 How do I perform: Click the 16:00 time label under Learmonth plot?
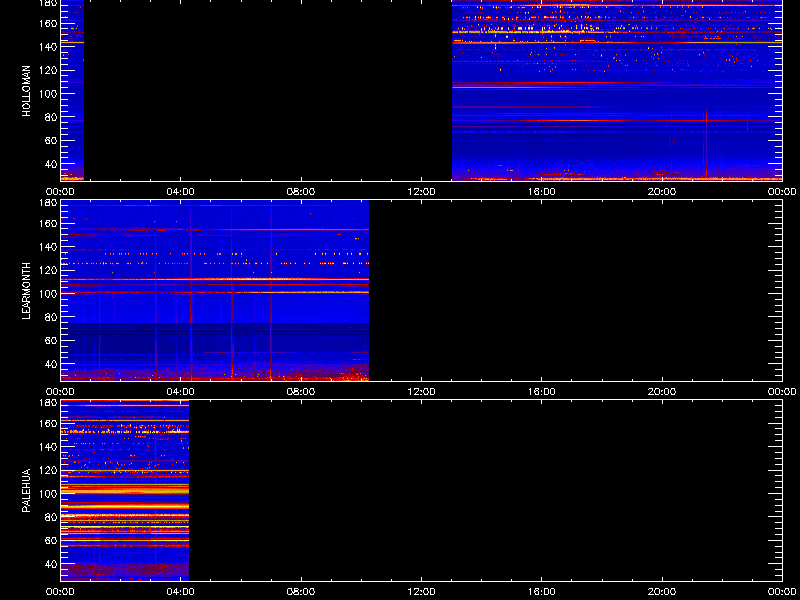click(x=541, y=392)
